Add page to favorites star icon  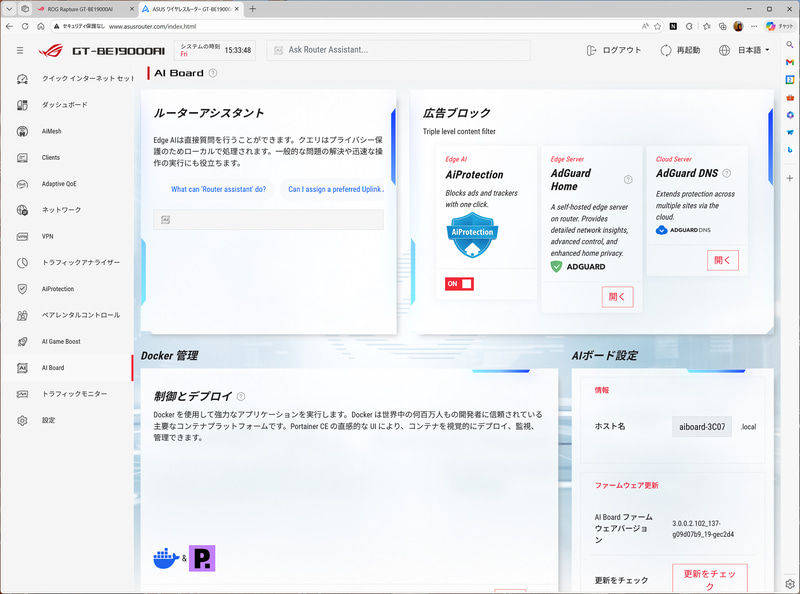click(658, 26)
